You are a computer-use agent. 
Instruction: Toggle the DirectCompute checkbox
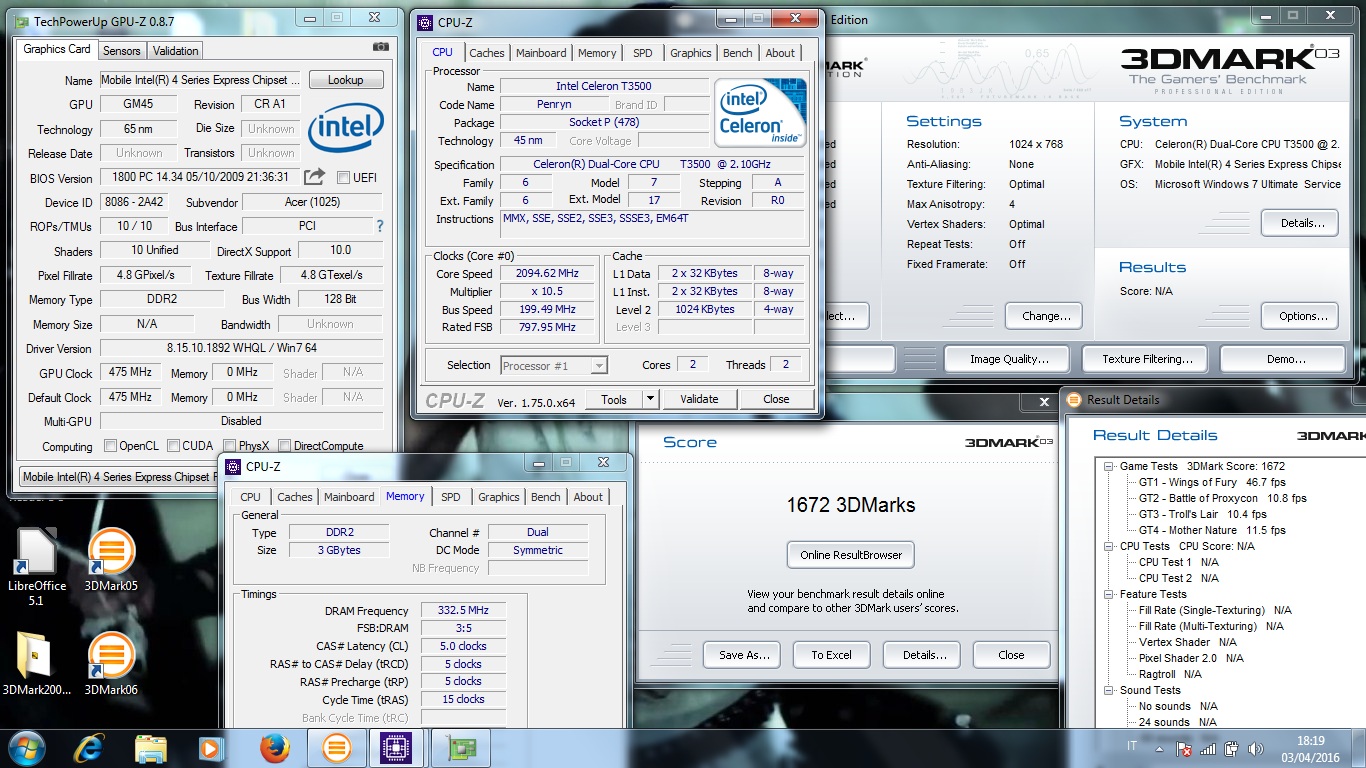pyautogui.click(x=285, y=446)
